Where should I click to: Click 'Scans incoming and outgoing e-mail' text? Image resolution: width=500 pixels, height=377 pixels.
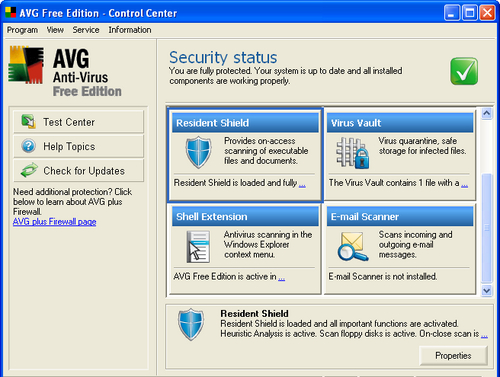[415, 244]
